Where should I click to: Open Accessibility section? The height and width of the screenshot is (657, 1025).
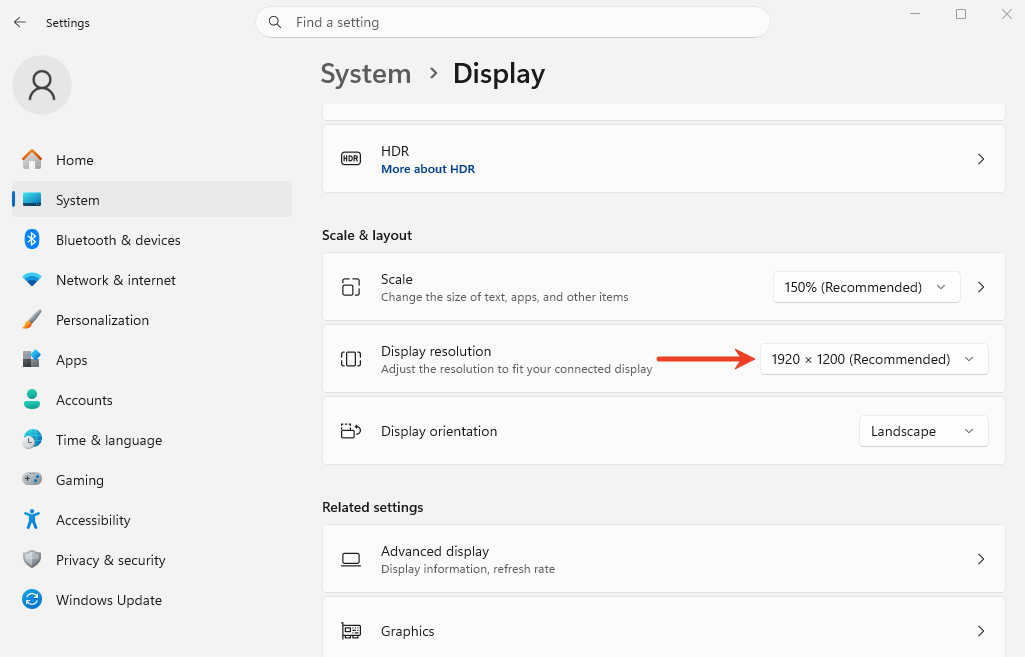pos(152,520)
